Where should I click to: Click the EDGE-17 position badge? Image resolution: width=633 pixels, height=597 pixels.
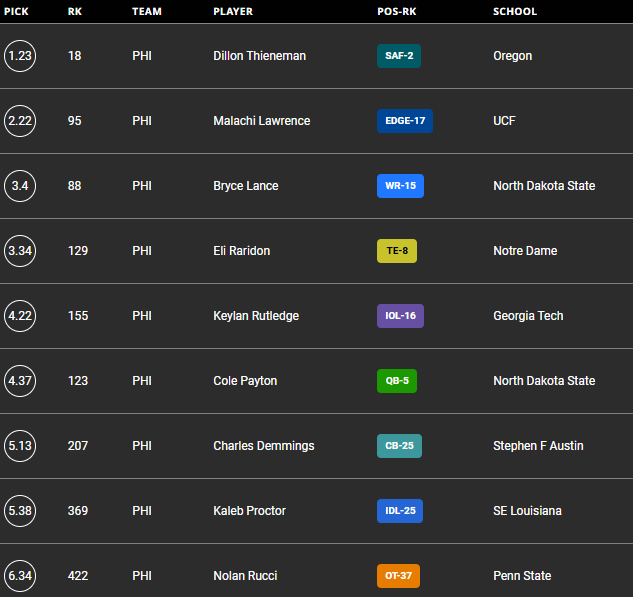click(405, 121)
